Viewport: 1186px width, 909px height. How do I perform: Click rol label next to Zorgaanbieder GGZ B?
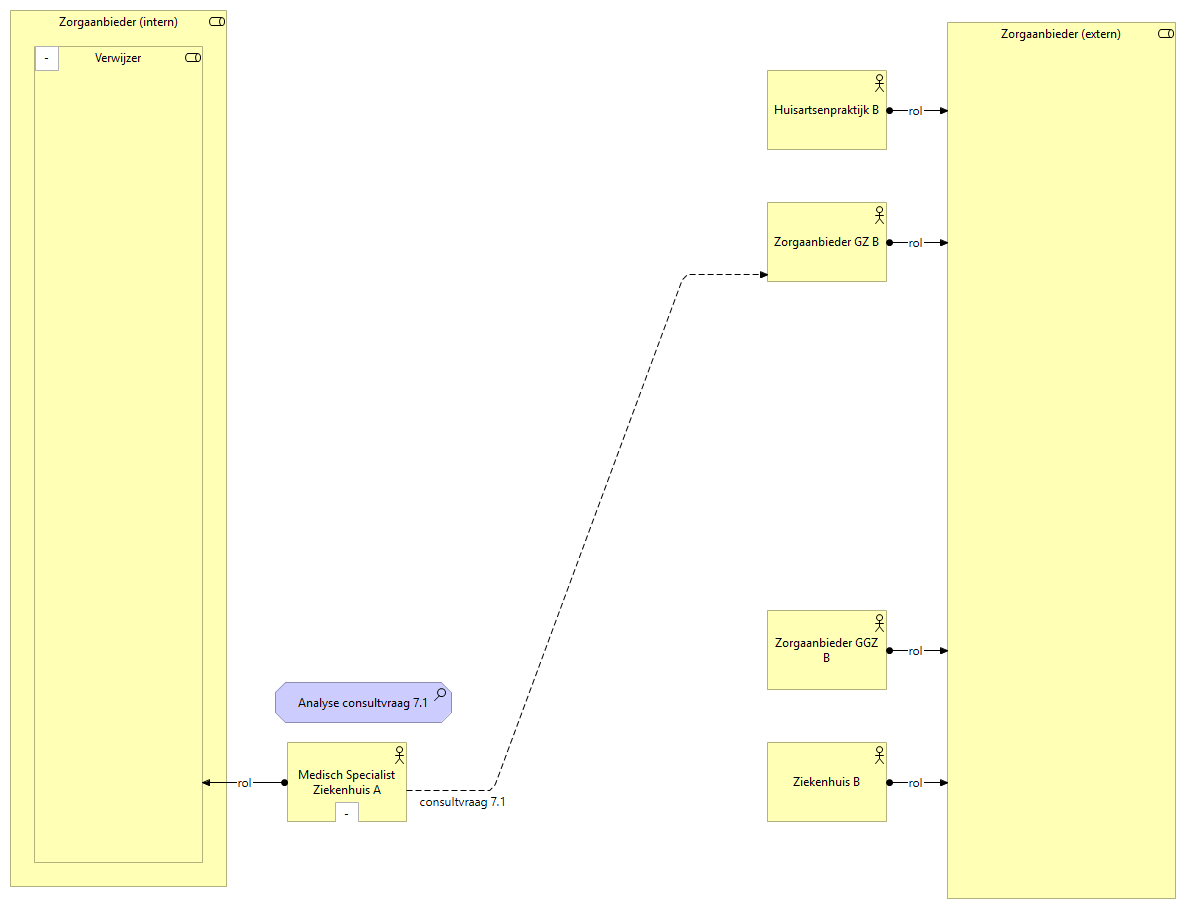915,651
